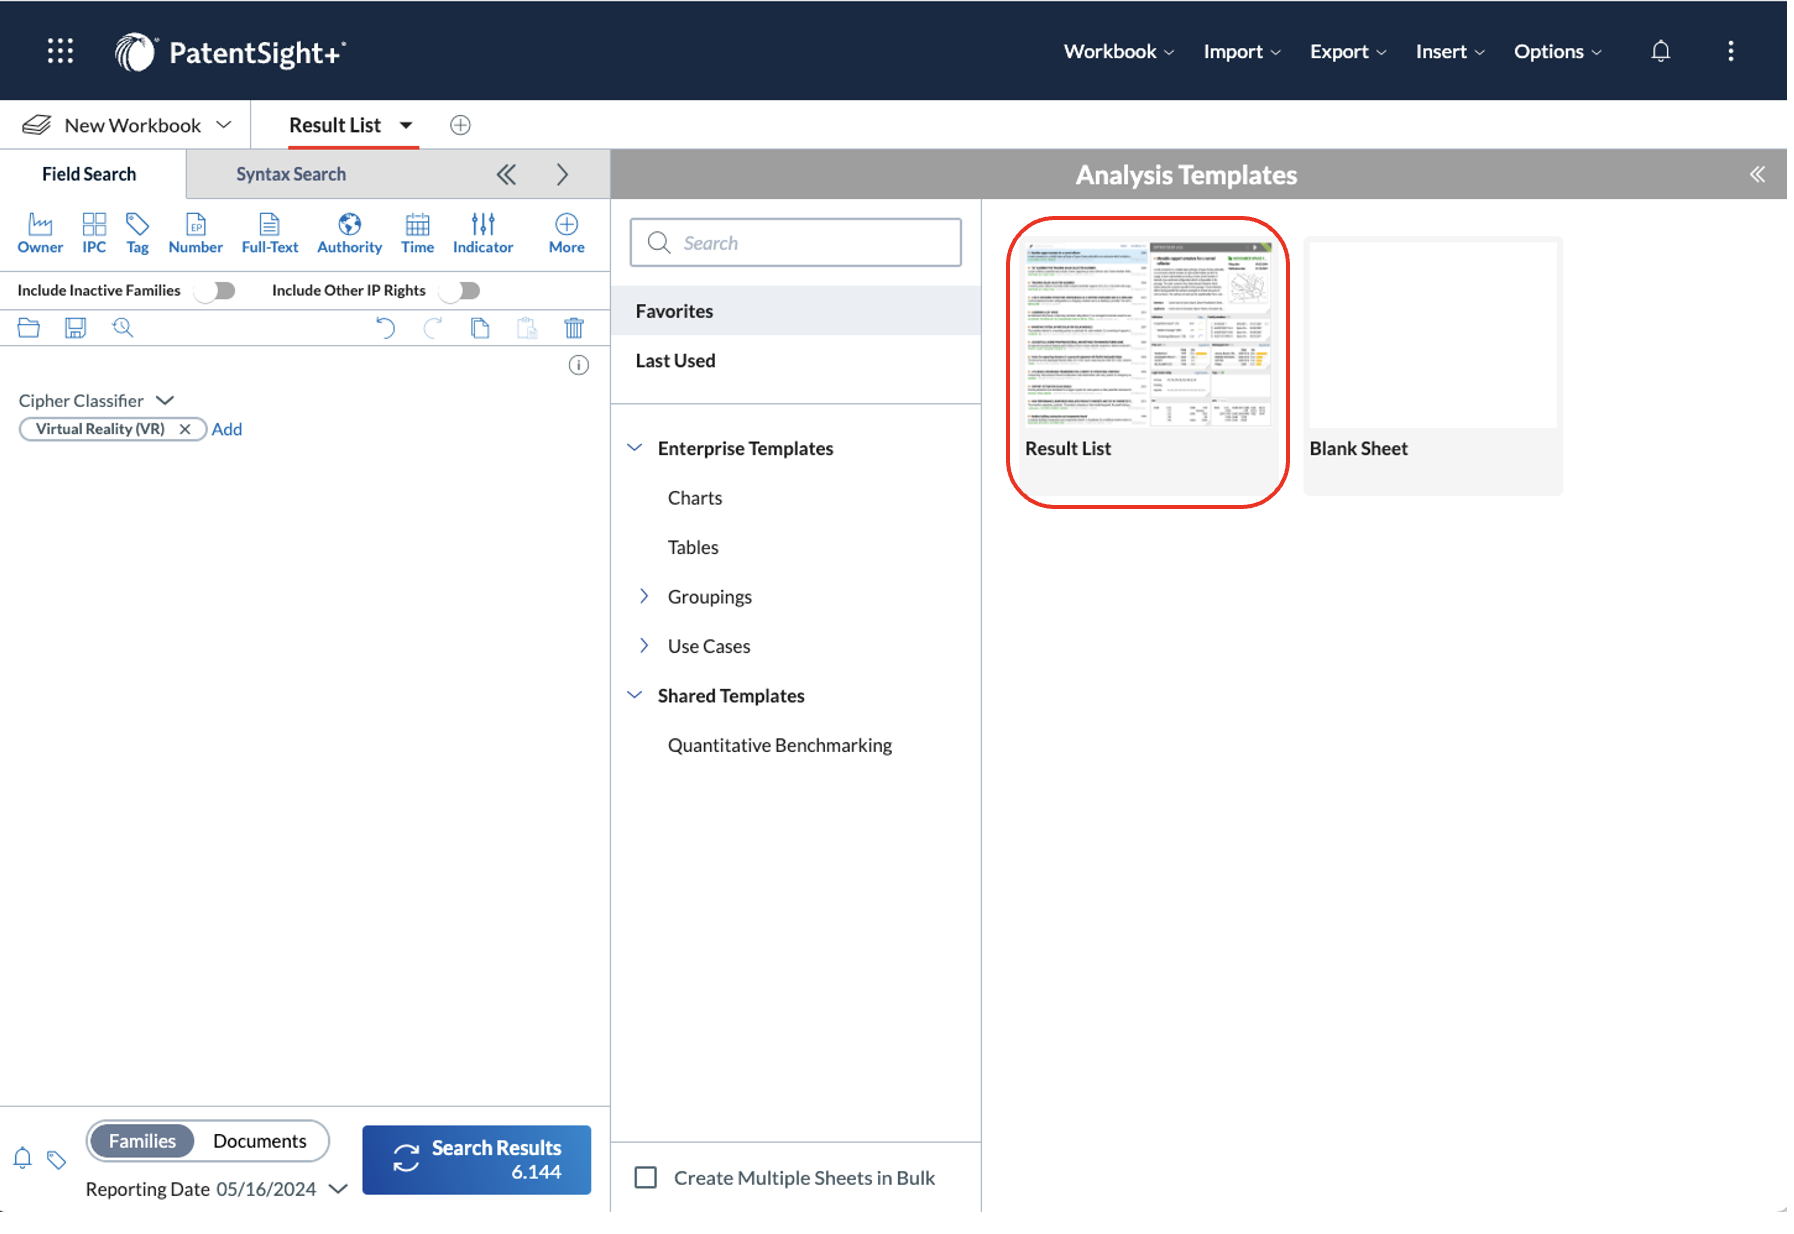This screenshot has height=1234, width=1794.
Task: Choose the Blank Sheet template thumbnail
Action: tap(1433, 365)
